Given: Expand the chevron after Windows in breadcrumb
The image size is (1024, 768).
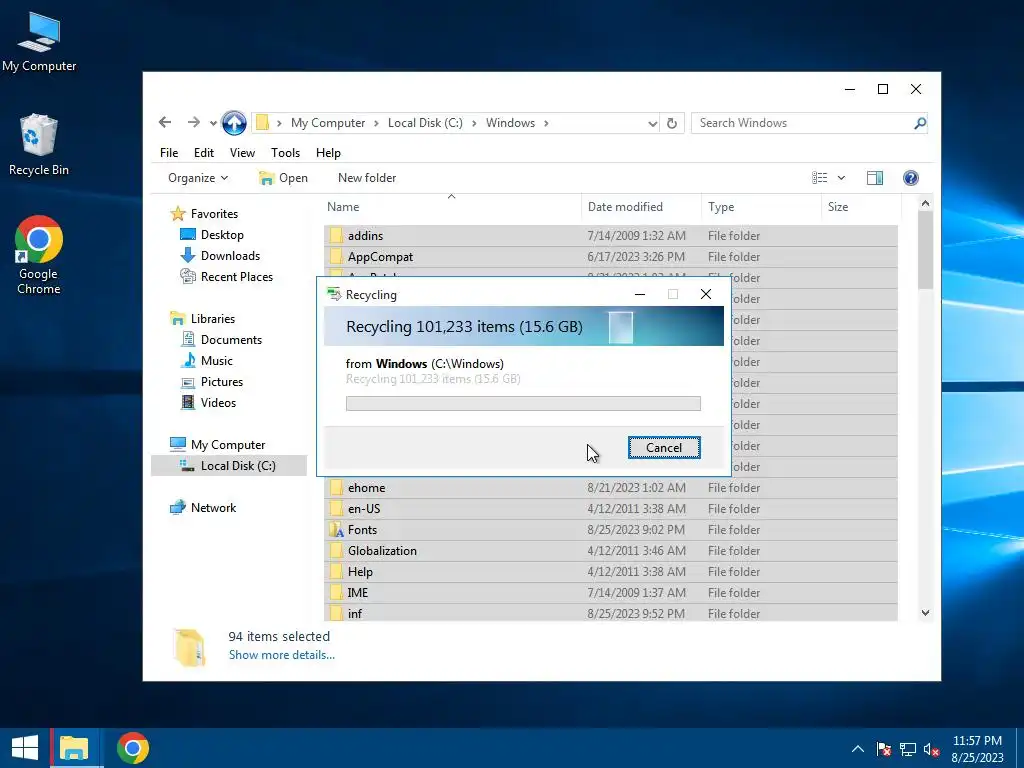Looking at the screenshot, I should coord(546,123).
